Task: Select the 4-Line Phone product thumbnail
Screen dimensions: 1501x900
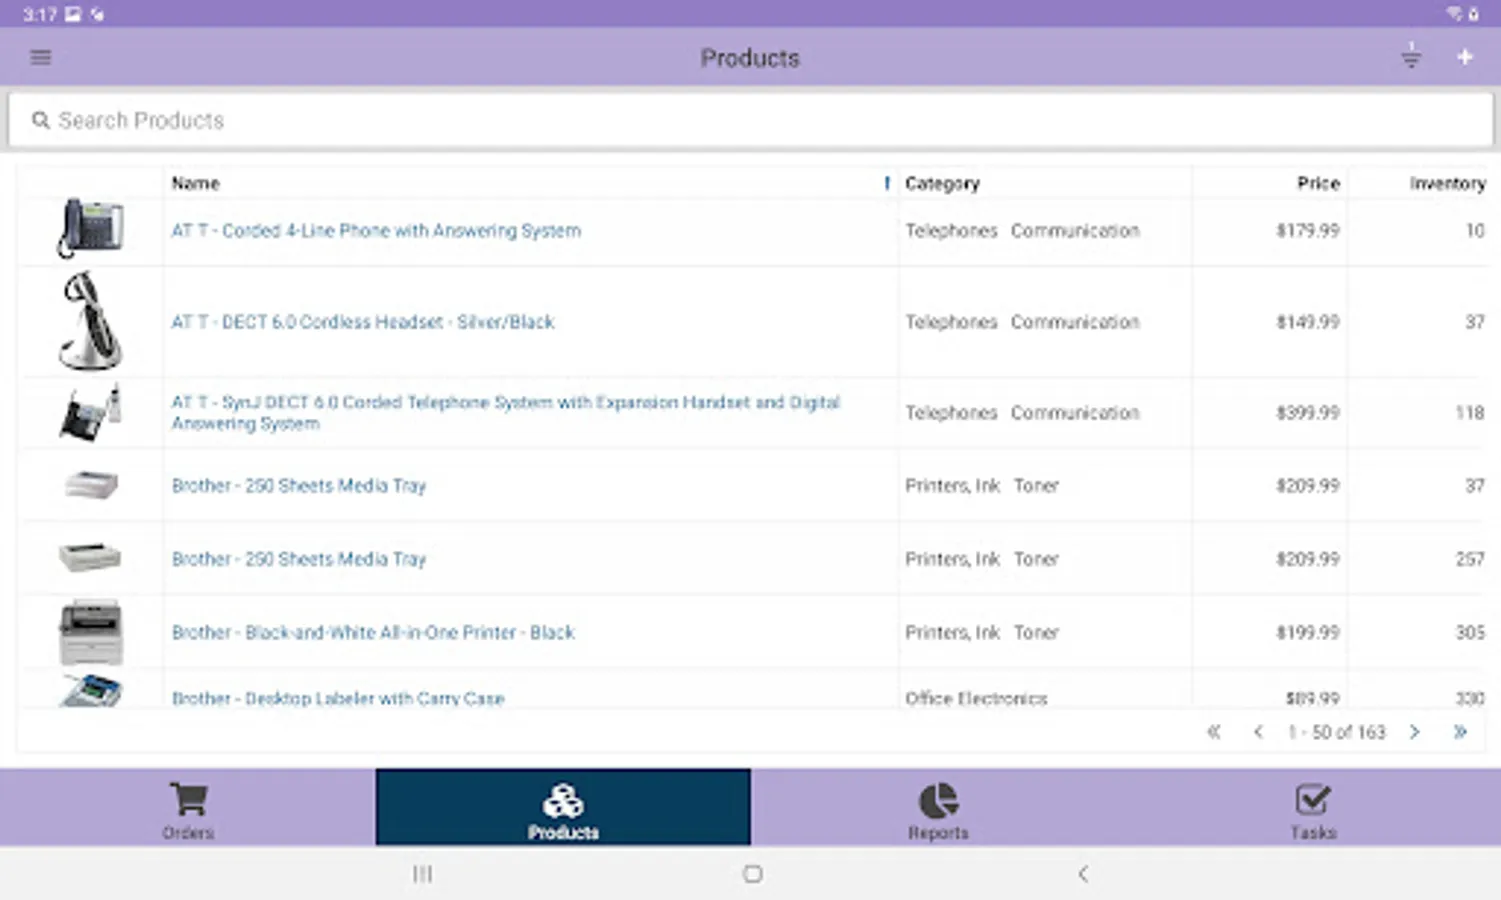Action: (x=90, y=229)
